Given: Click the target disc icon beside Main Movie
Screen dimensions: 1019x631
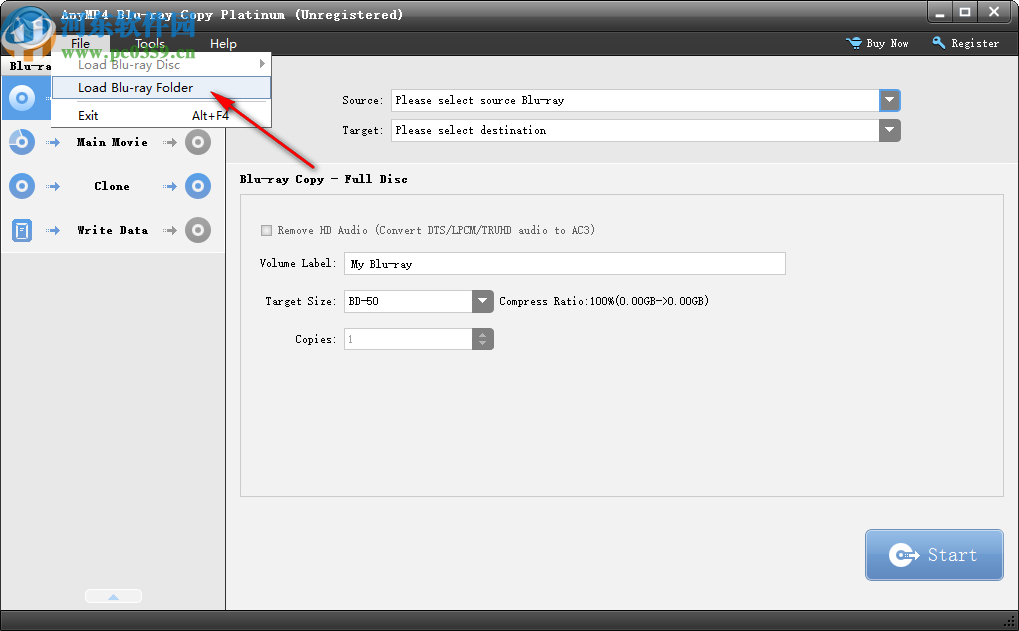Looking at the screenshot, I should click(x=197, y=141).
